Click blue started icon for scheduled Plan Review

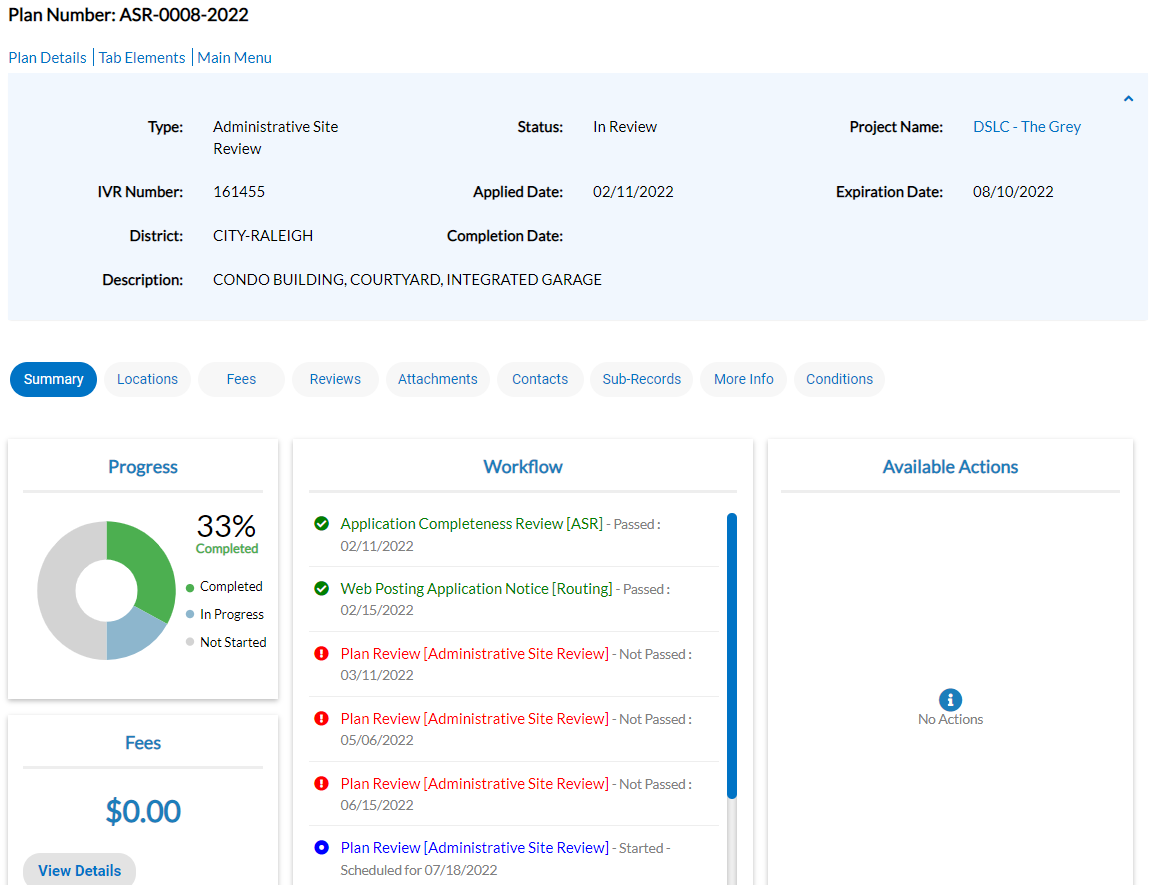point(321,848)
